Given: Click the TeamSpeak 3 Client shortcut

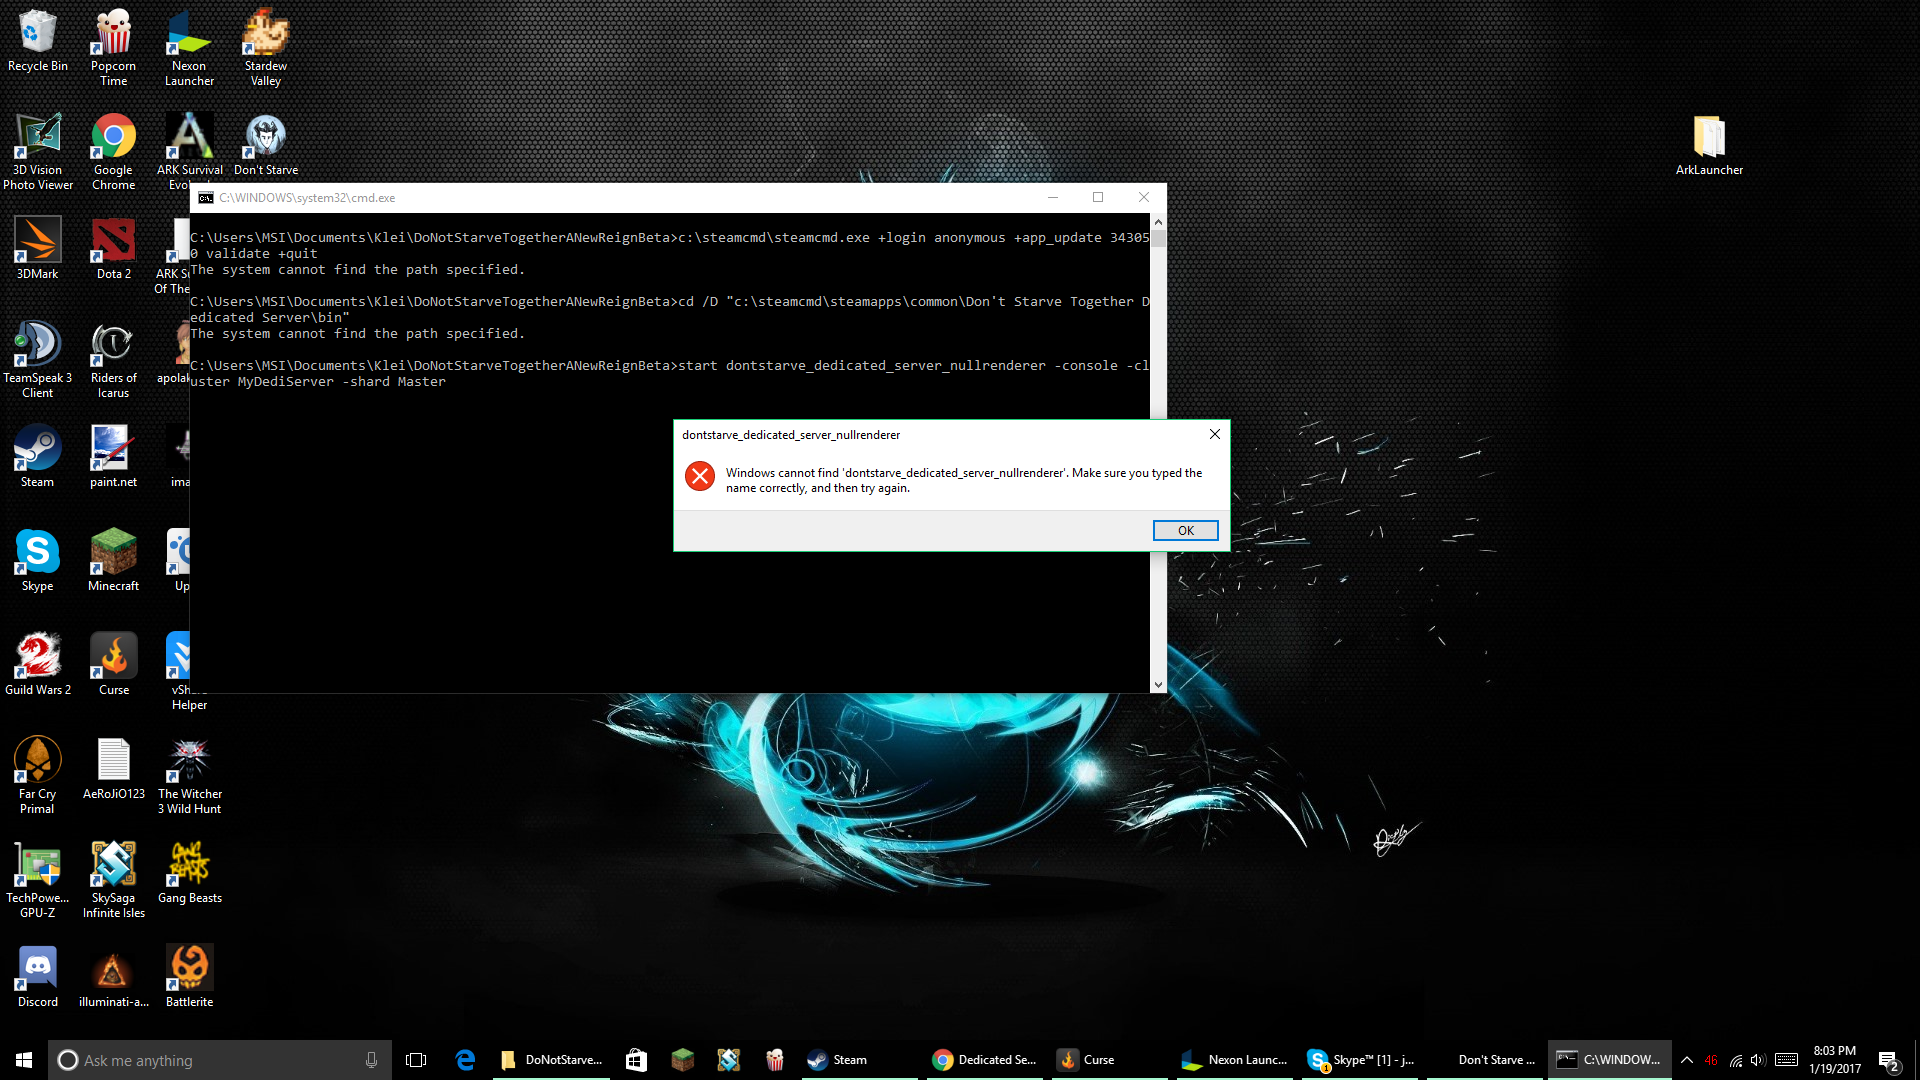Looking at the screenshot, I should point(37,356).
